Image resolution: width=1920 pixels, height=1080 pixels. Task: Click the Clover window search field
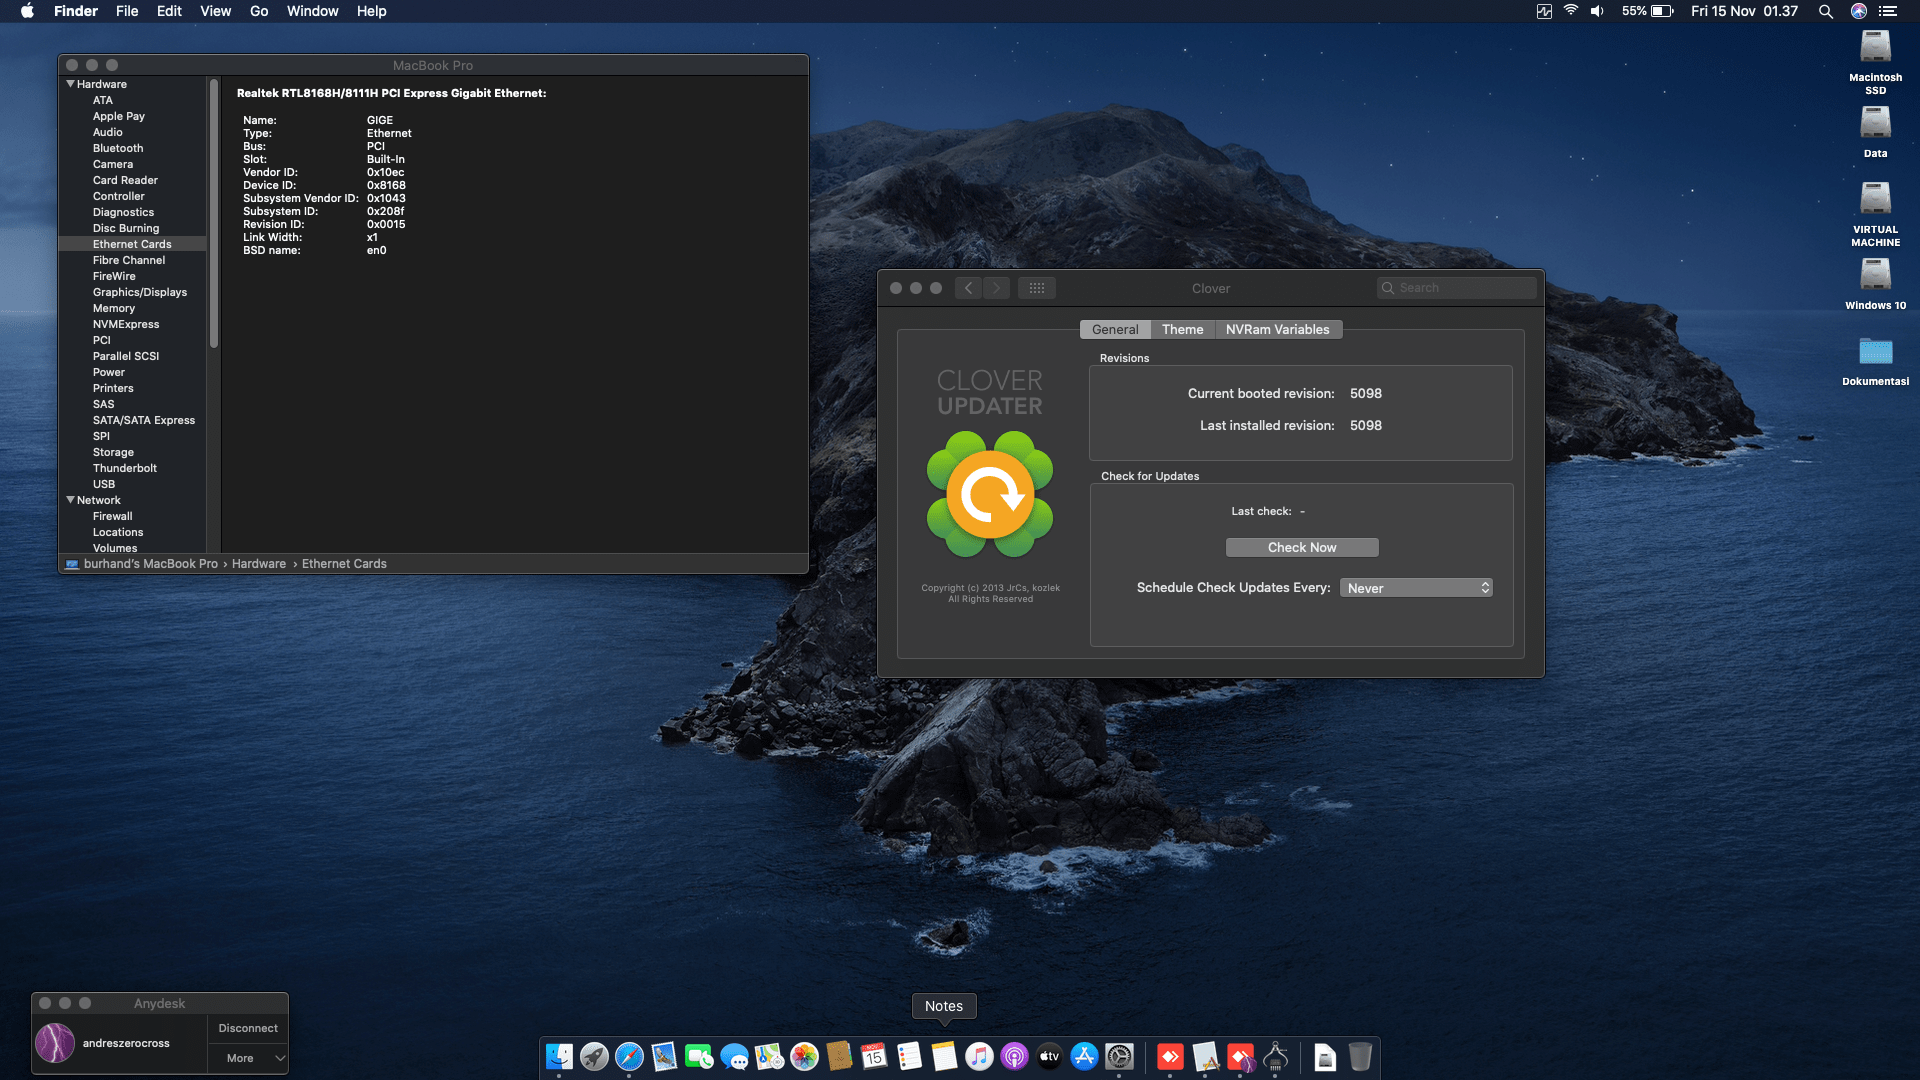tap(1456, 287)
